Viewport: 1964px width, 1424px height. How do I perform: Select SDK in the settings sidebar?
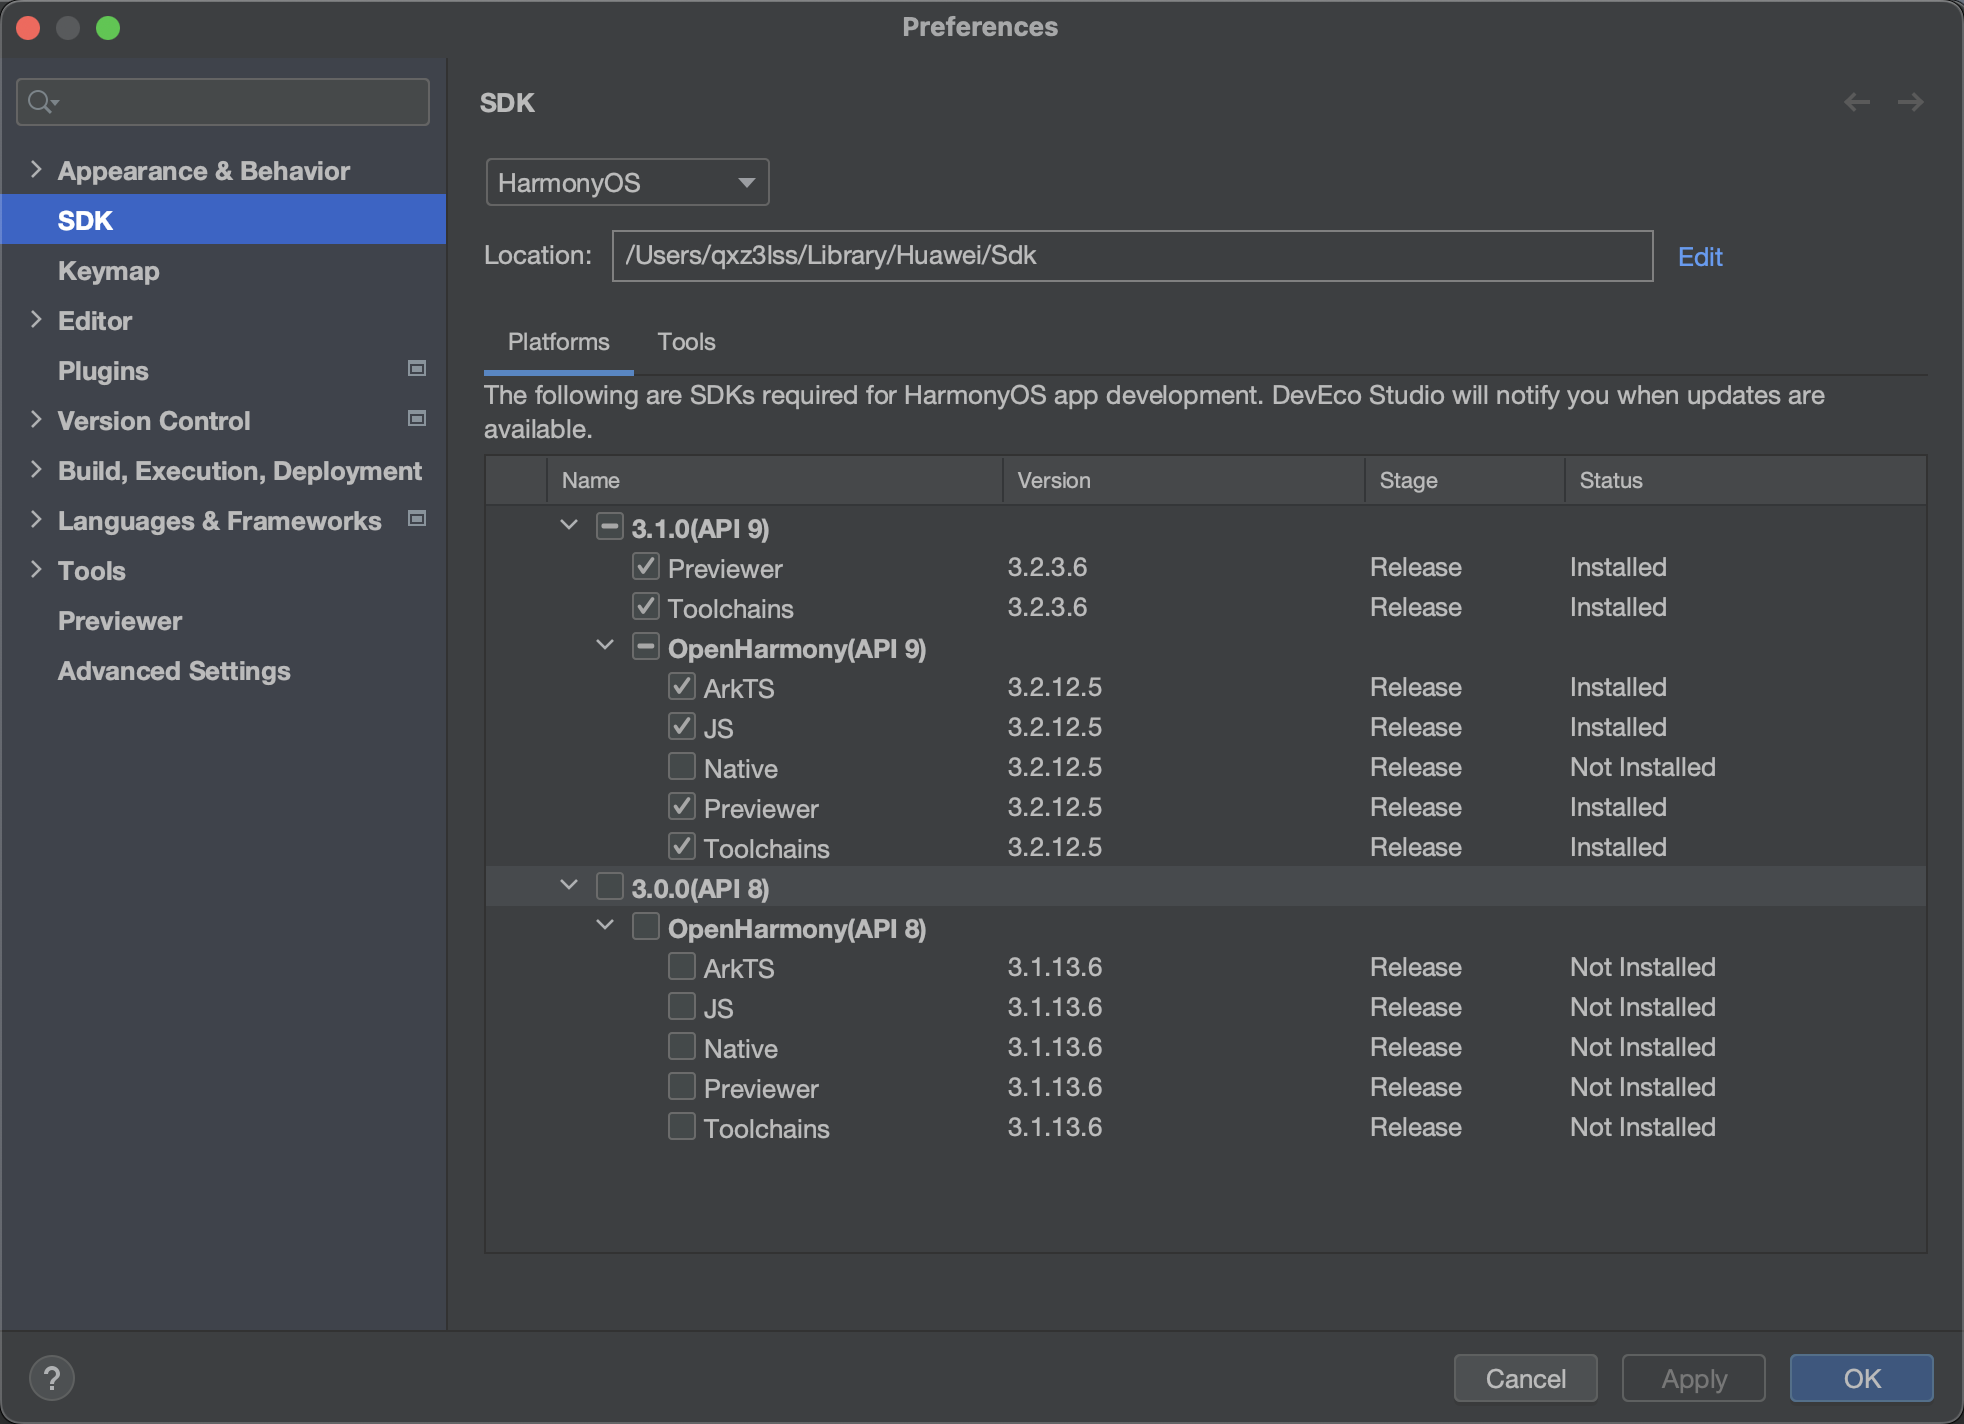tap(223, 220)
